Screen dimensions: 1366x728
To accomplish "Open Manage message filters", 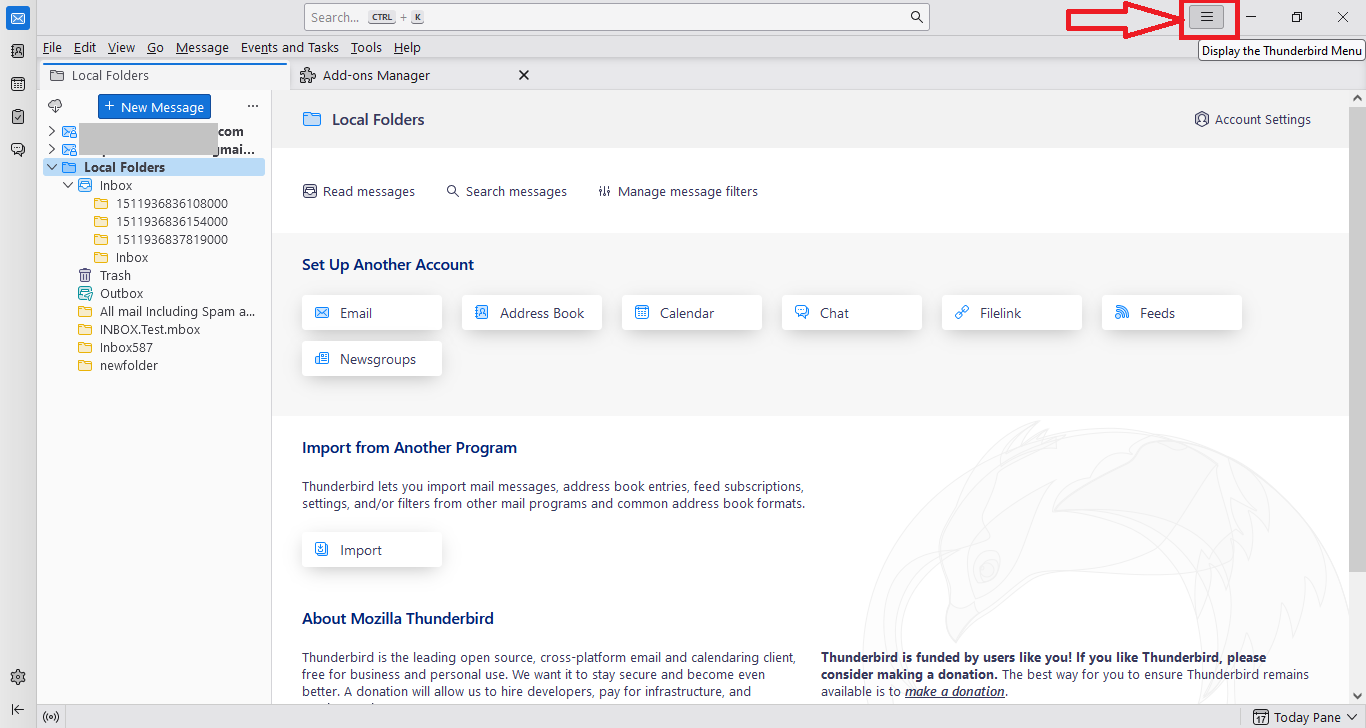I will 678,191.
